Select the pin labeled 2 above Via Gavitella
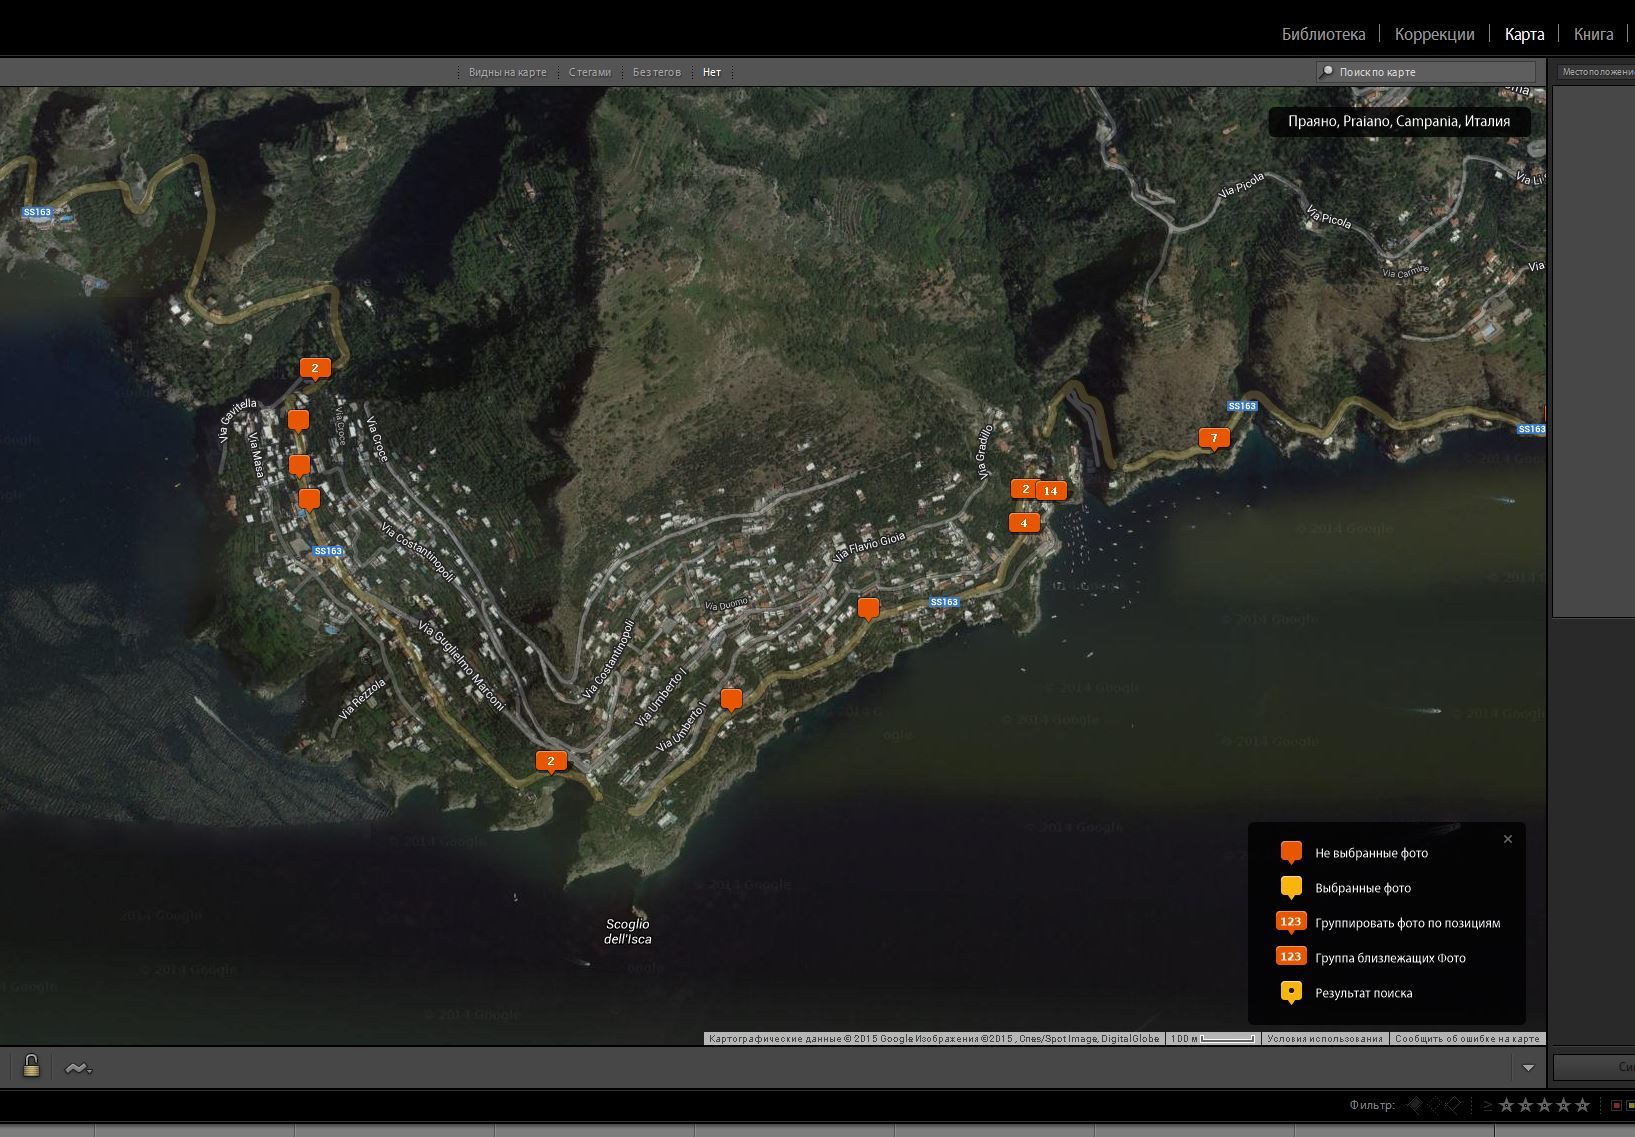1635x1137 pixels. click(x=315, y=370)
